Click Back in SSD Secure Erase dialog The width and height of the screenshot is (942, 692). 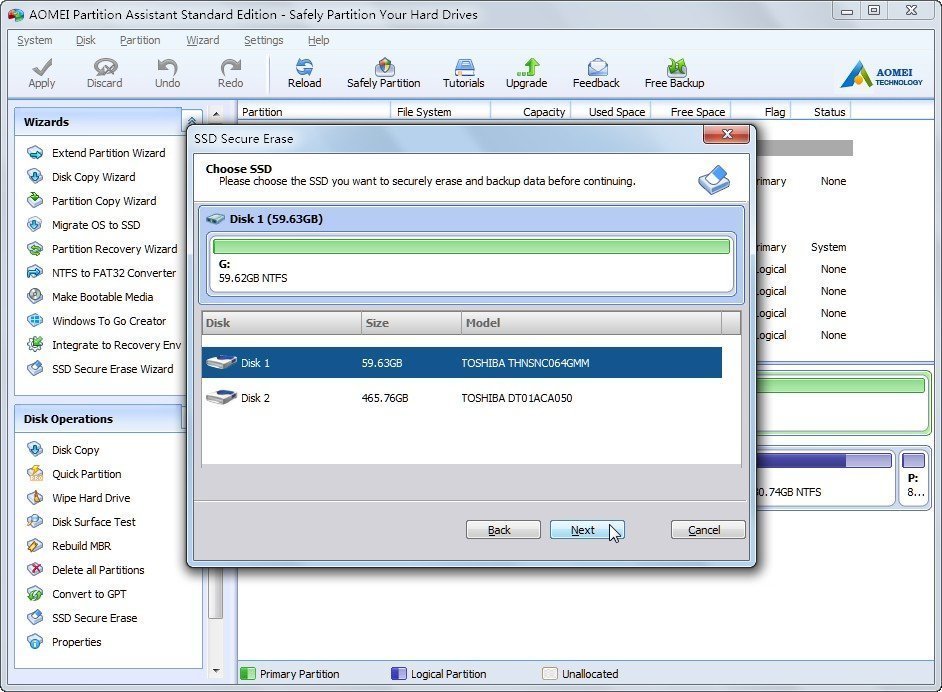[x=503, y=530]
